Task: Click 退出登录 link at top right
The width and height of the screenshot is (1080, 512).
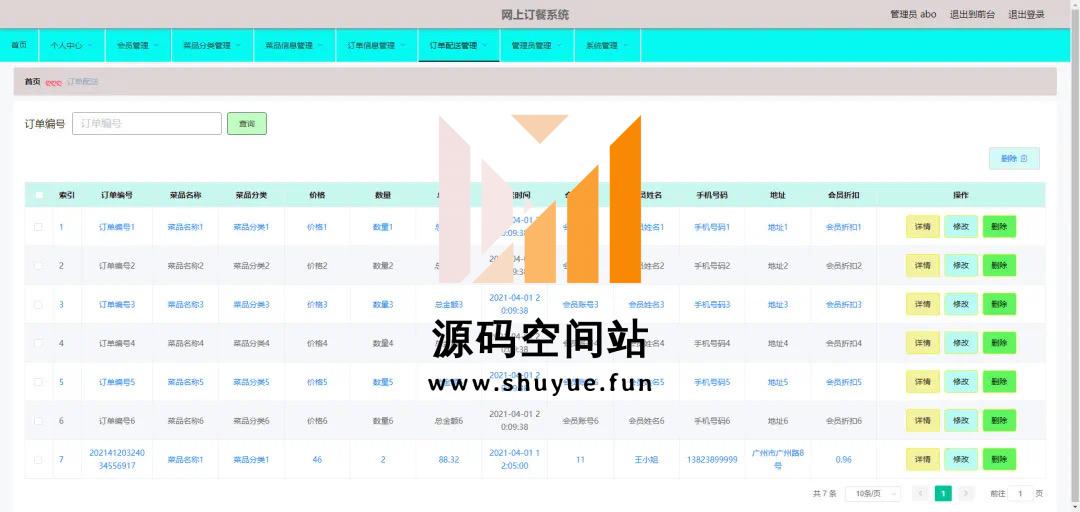Action: [1026, 14]
